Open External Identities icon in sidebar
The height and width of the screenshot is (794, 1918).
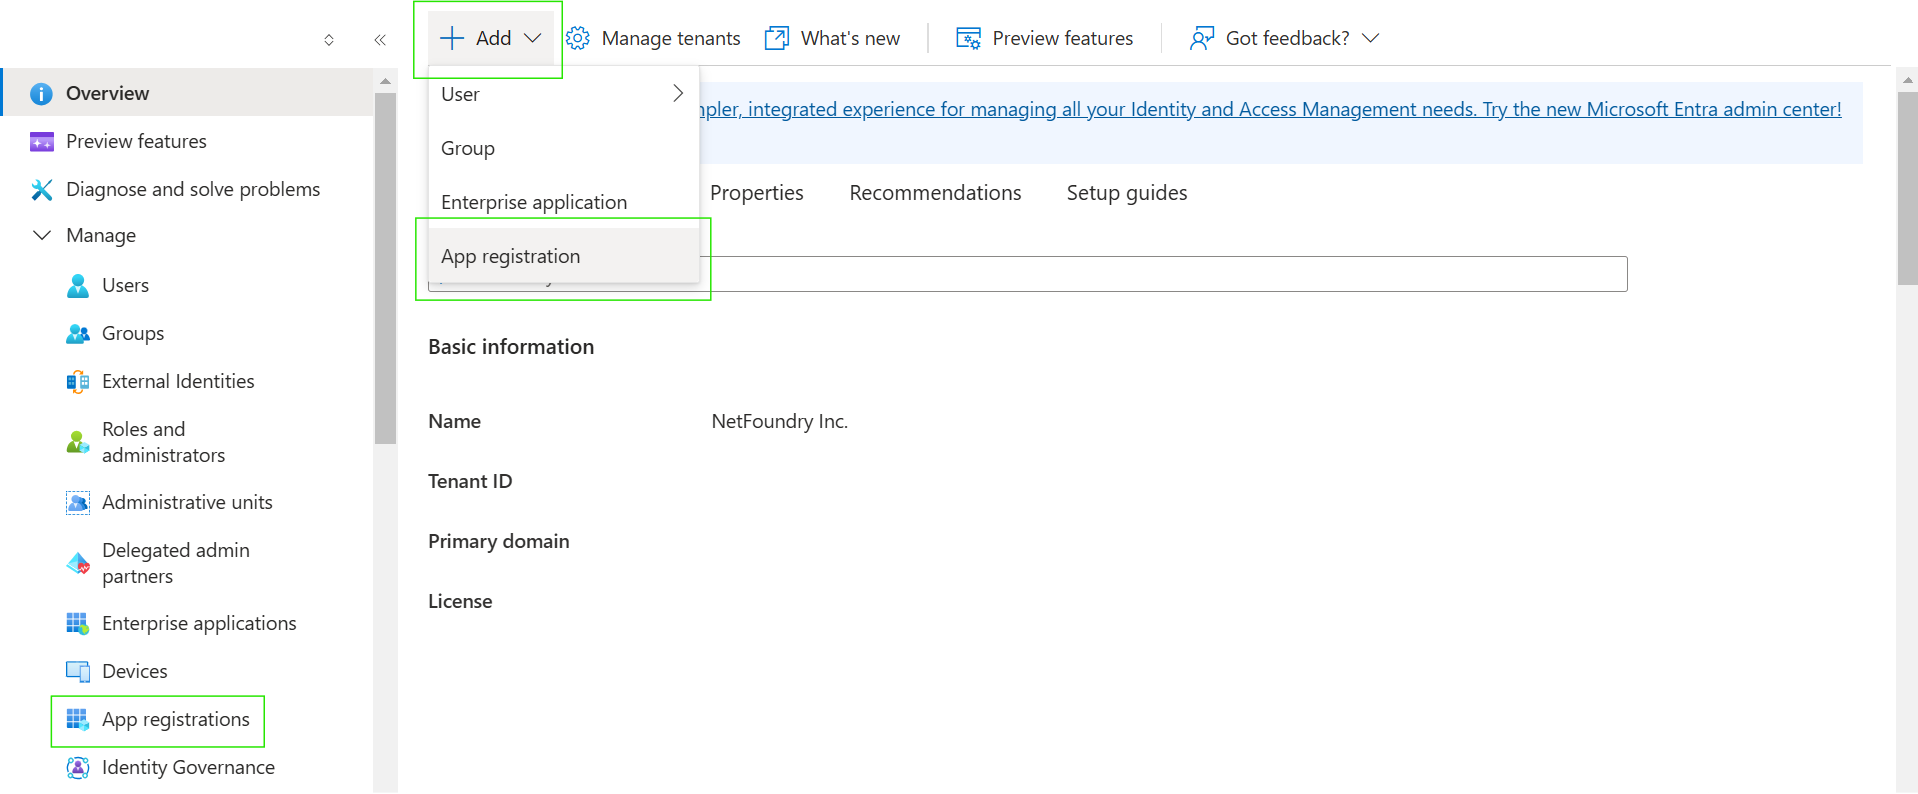click(78, 382)
